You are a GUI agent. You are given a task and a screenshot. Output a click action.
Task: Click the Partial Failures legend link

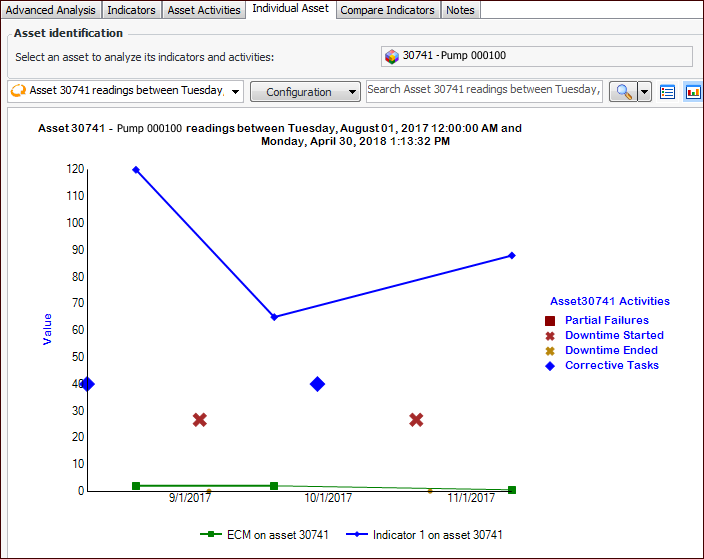(x=607, y=320)
